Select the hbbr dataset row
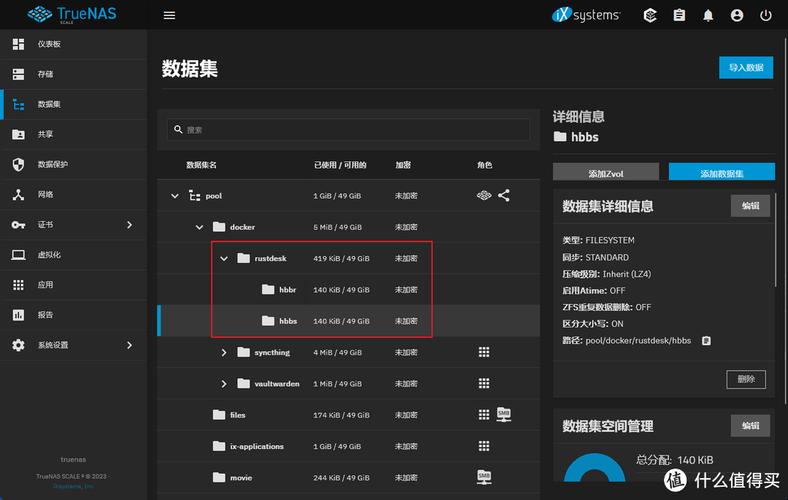Viewport: 788px width, 500px height. [x=349, y=289]
